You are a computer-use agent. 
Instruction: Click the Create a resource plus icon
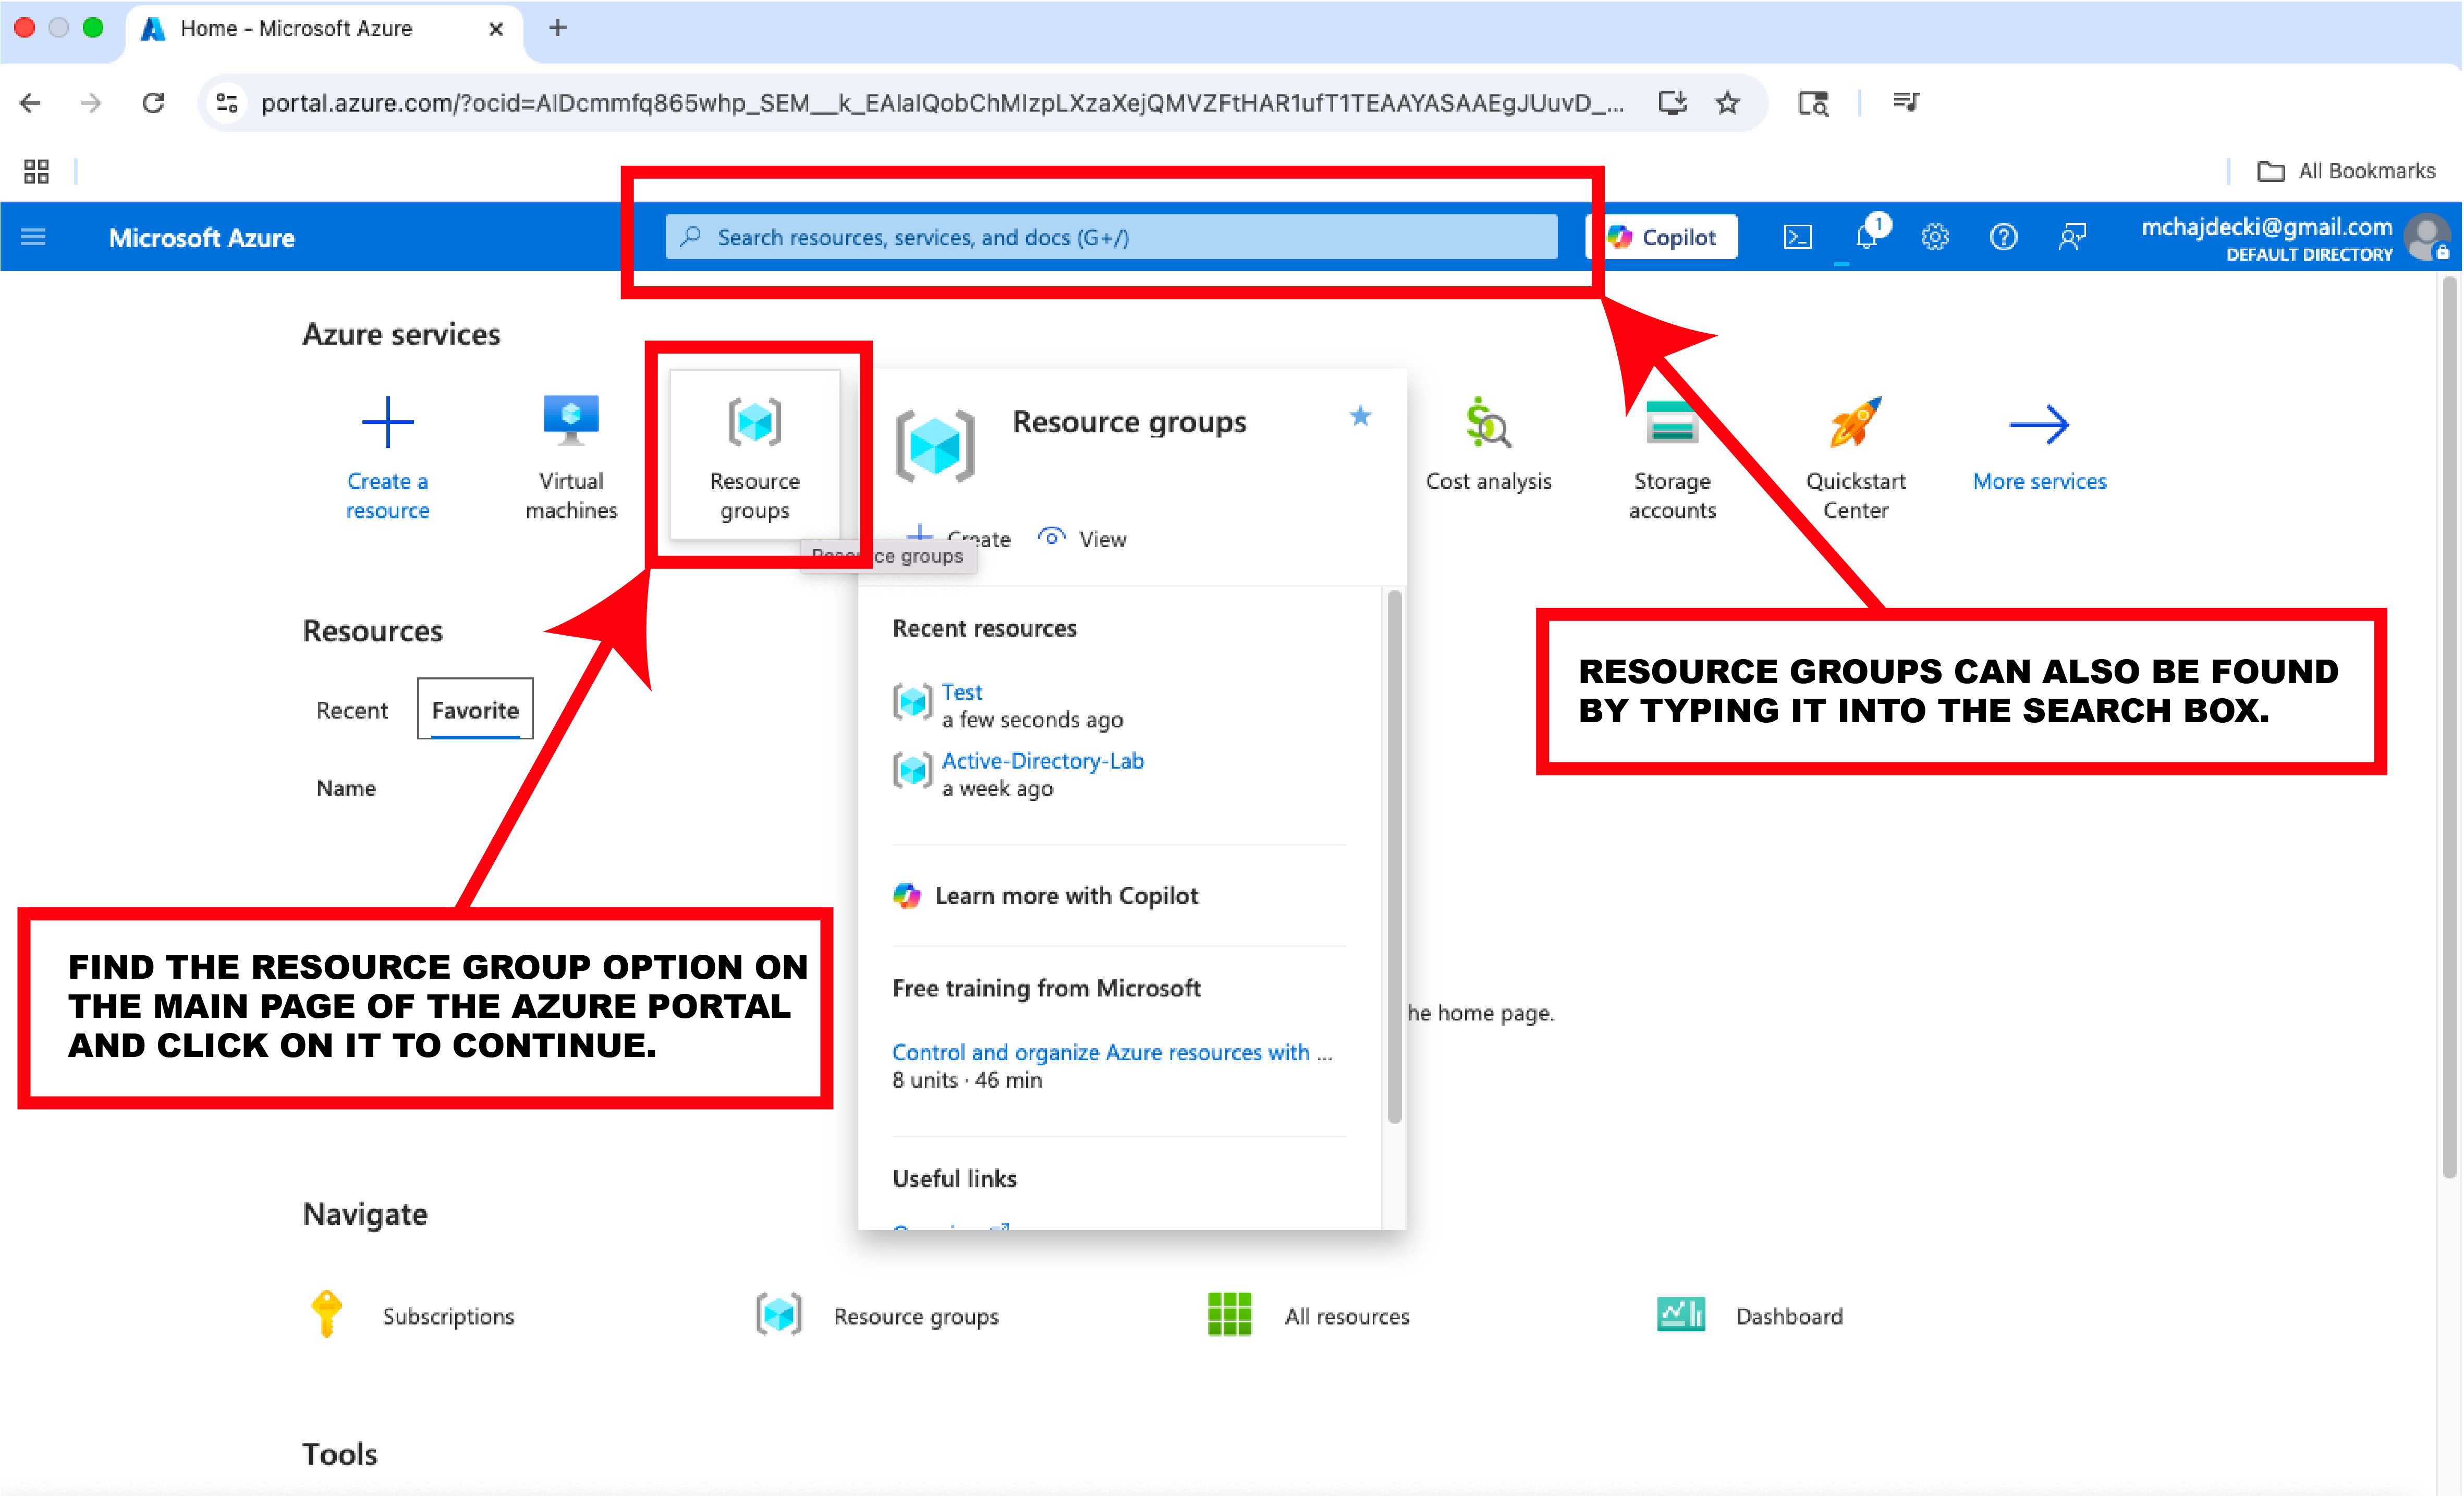pos(387,422)
